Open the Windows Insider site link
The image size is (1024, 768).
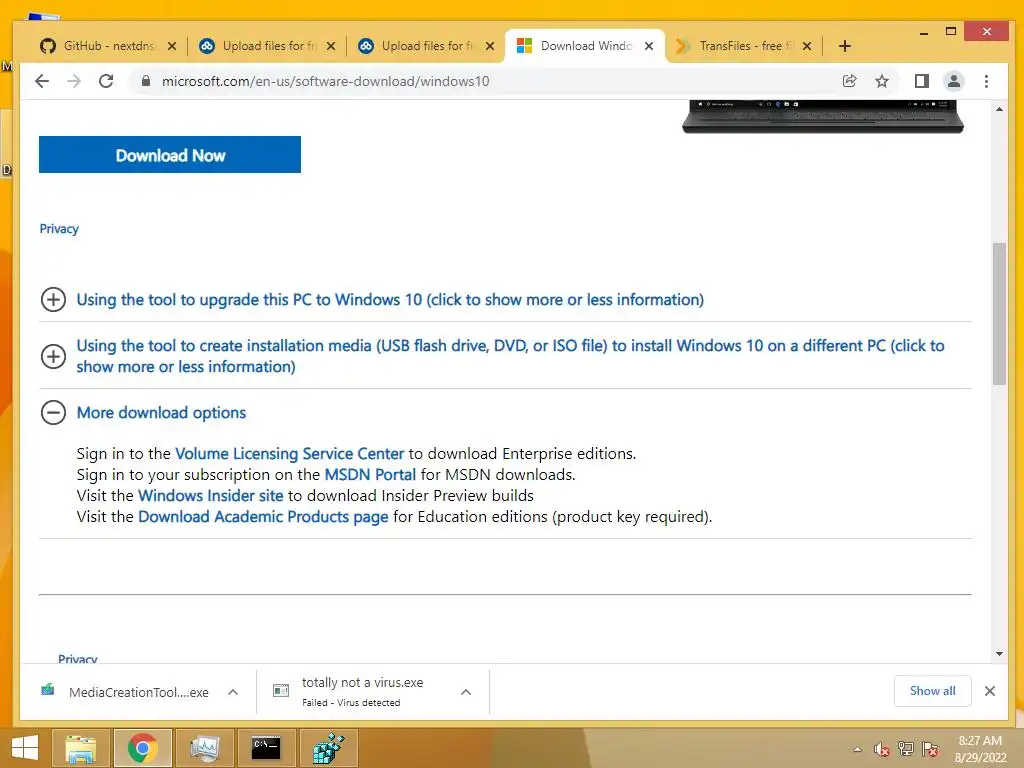tap(210, 495)
